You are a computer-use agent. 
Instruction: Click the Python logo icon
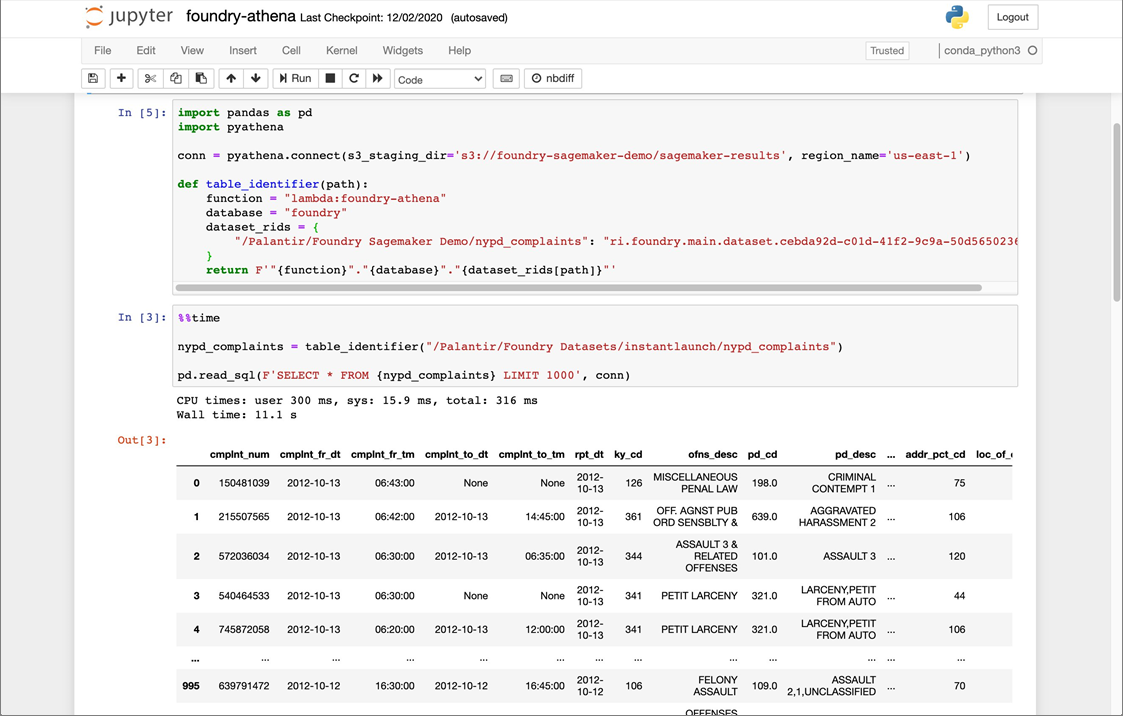[x=957, y=17]
